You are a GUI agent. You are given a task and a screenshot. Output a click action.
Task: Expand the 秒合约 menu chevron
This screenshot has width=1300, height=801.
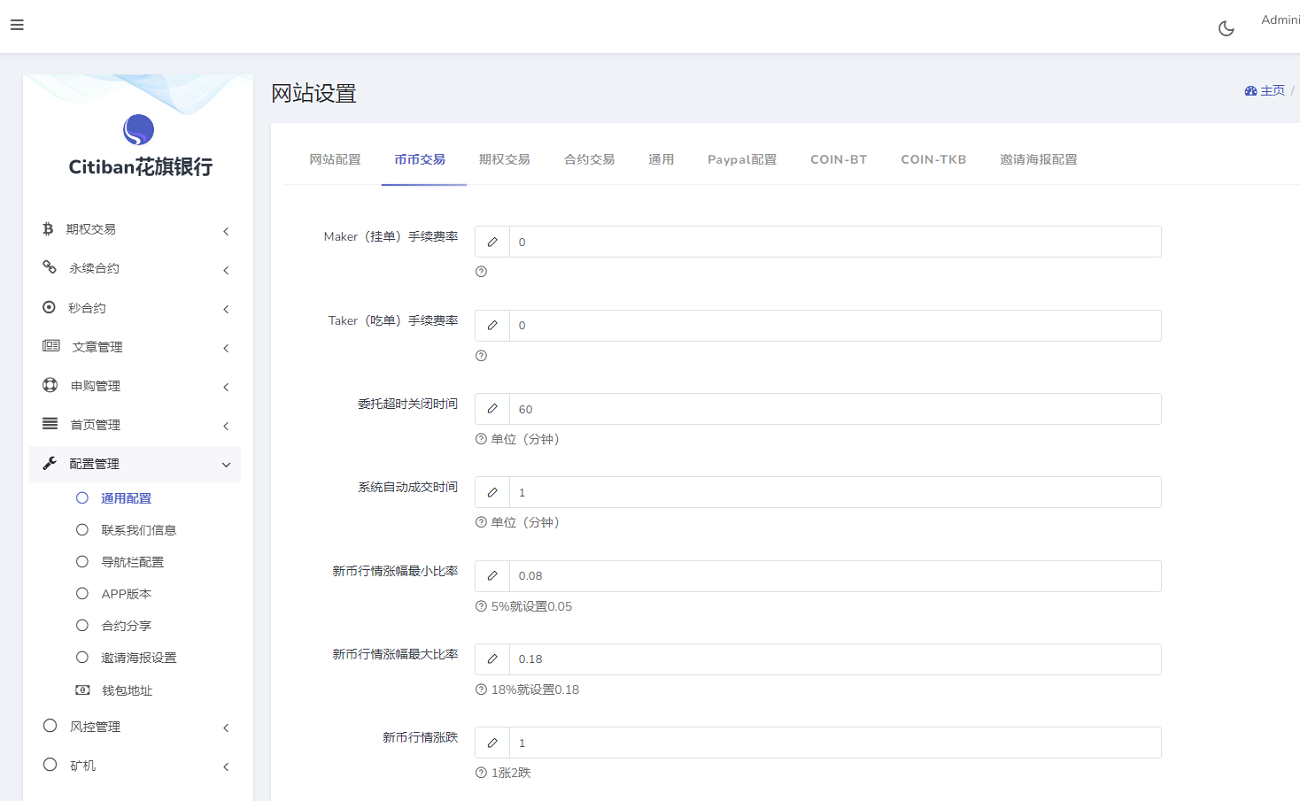[226, 309]
